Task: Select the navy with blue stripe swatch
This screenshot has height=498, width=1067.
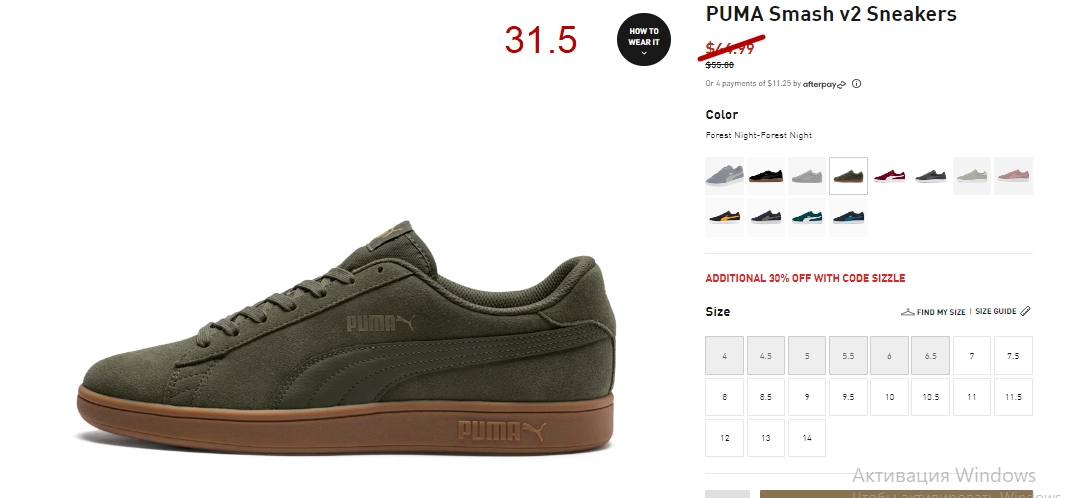Action: 848,217
